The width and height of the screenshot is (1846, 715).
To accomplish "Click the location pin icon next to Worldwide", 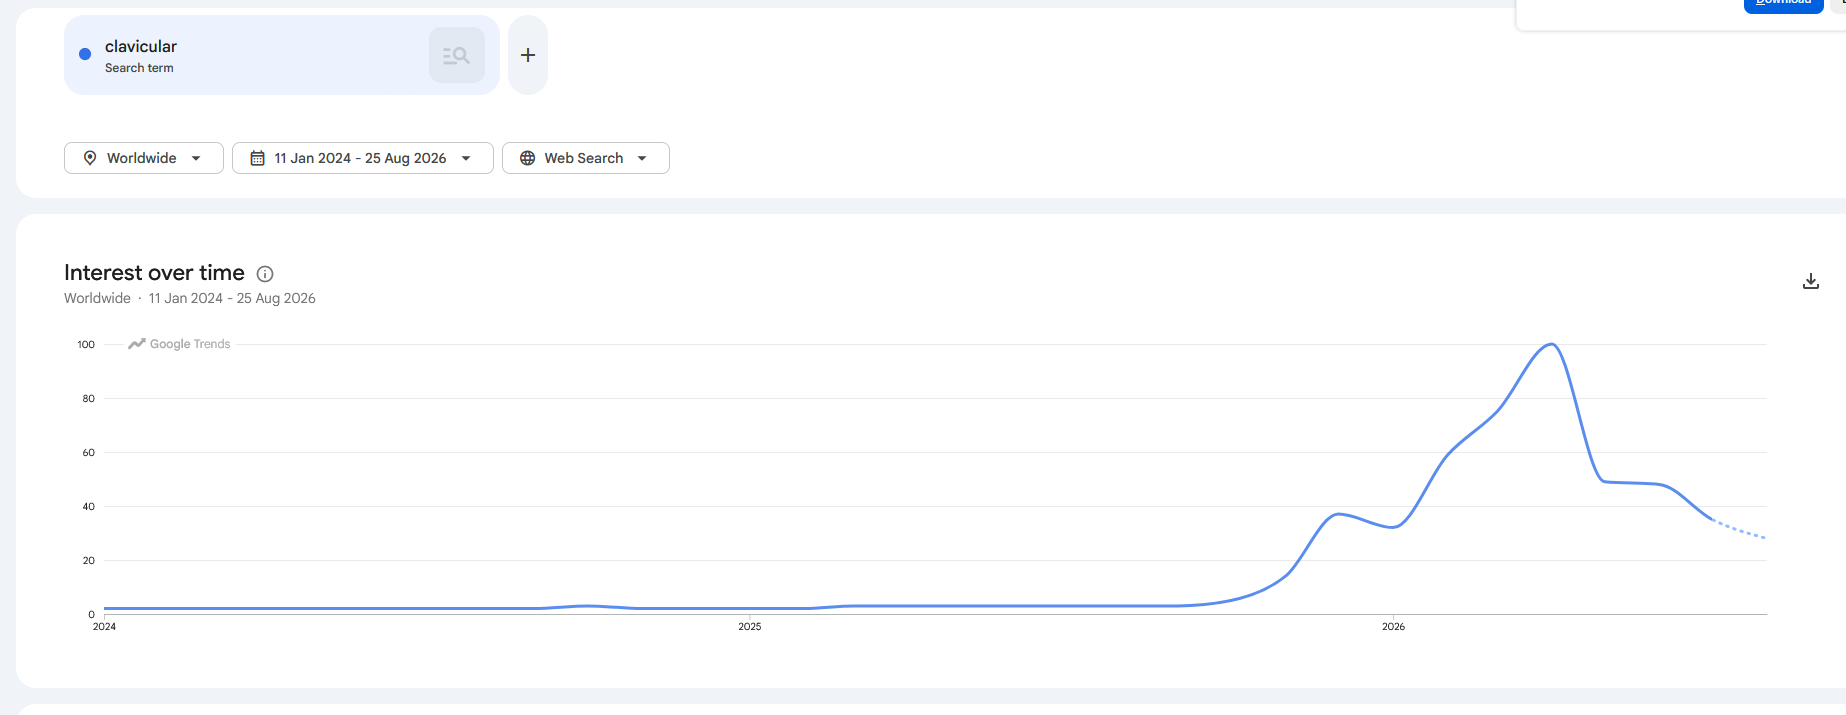I will [x=90, y=158].
